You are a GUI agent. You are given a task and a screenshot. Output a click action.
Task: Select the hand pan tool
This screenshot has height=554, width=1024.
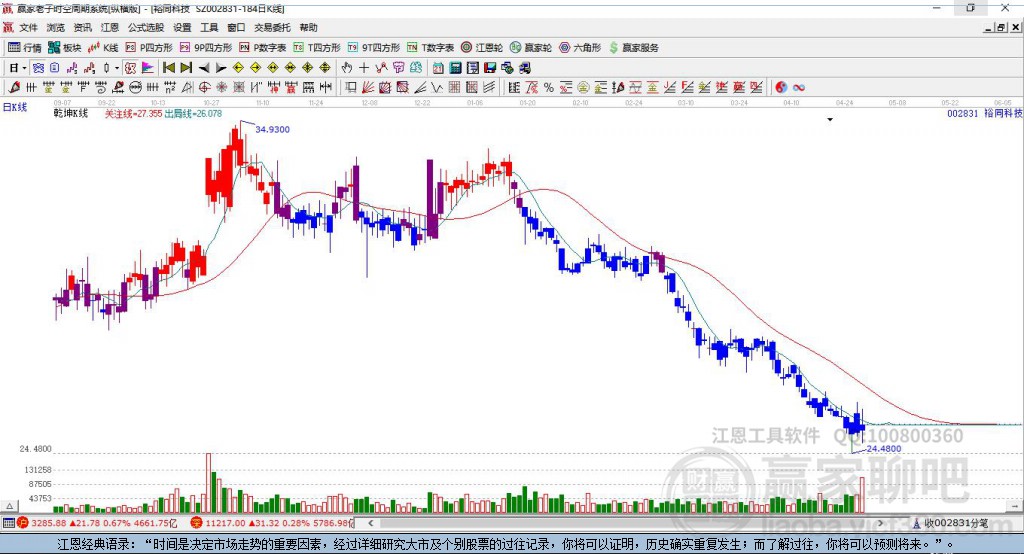click(346, 67)
